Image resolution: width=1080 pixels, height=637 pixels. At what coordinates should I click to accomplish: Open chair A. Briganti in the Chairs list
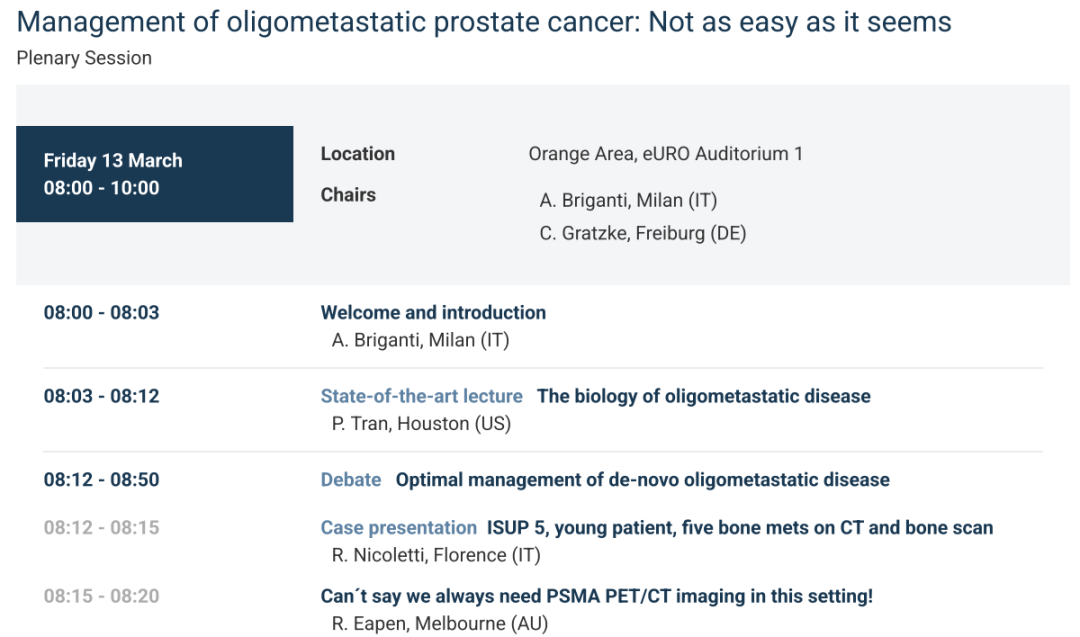pos(628,200)
